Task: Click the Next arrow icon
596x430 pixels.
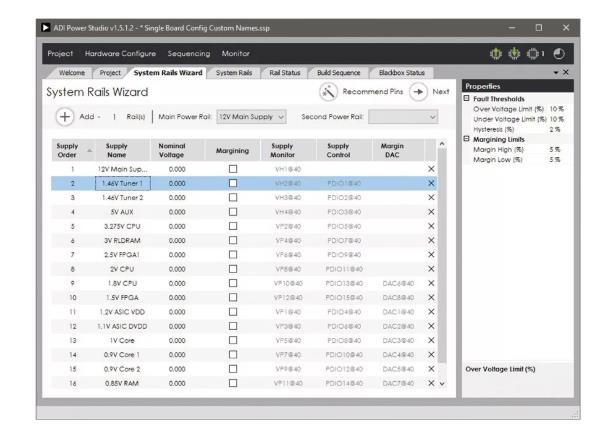Action: pos(418,92)
